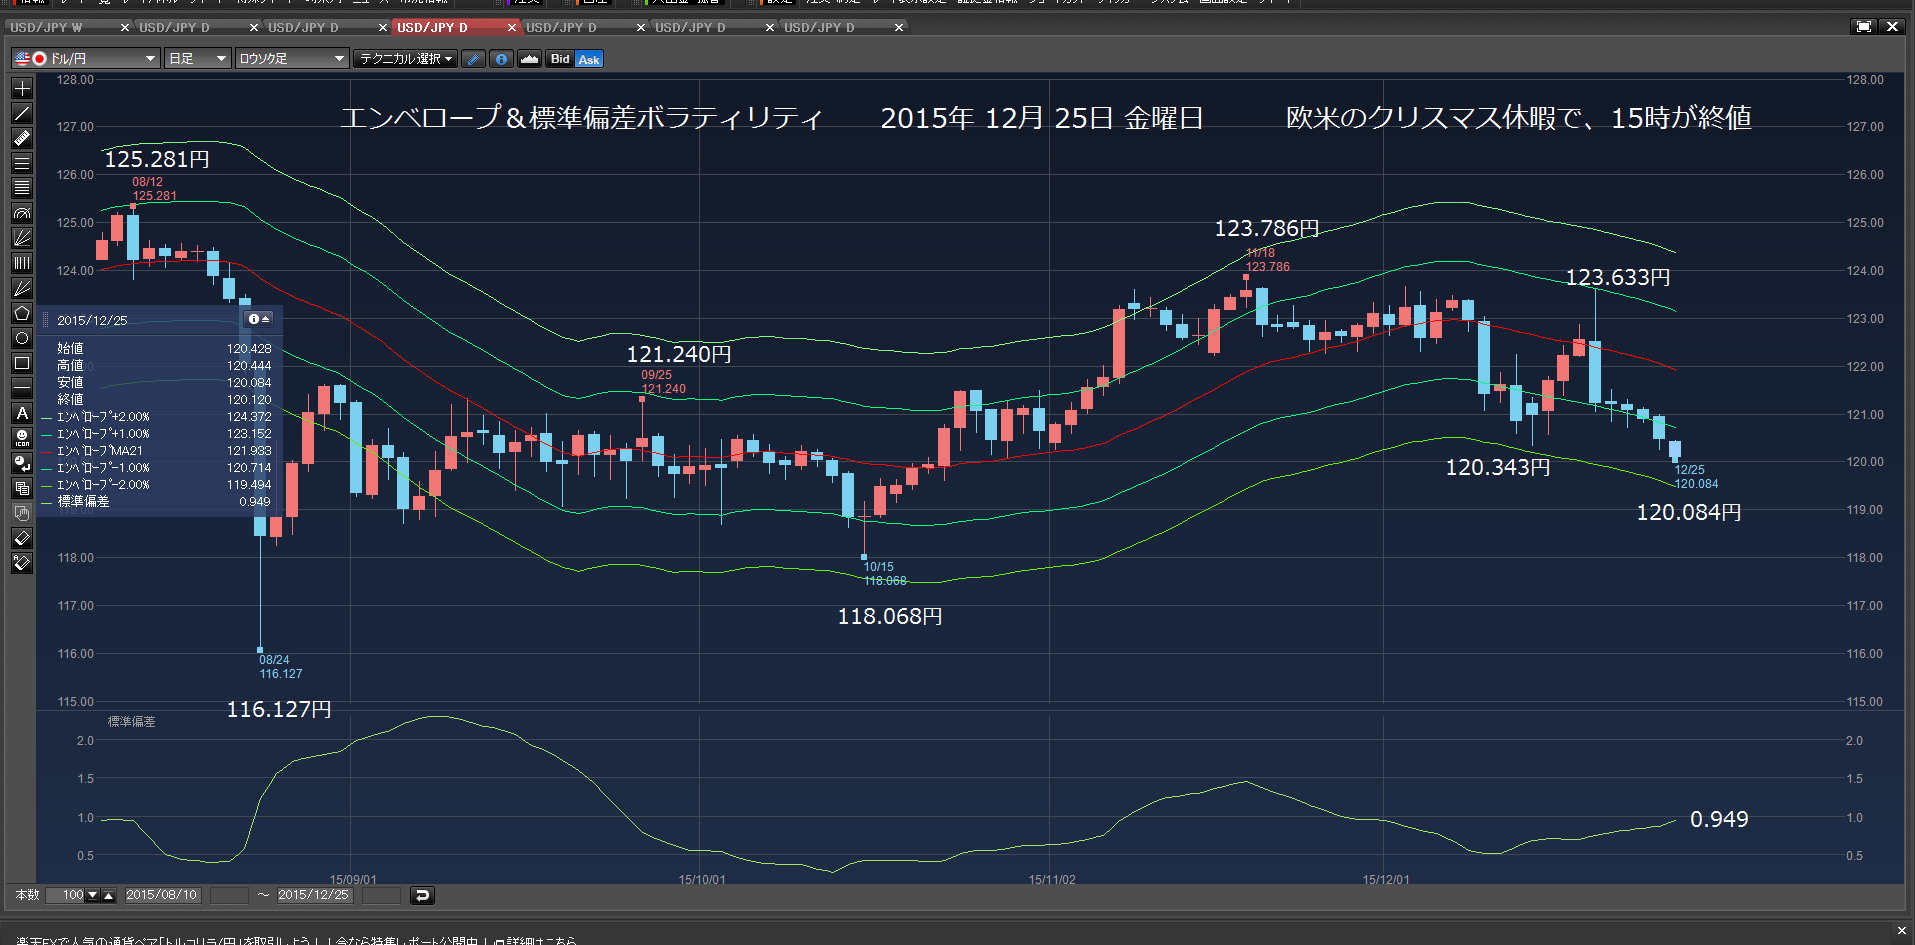1915x945 pixels.
Task: Click the bottom-most eraser clear-all tool
Action: click(22, 563)
